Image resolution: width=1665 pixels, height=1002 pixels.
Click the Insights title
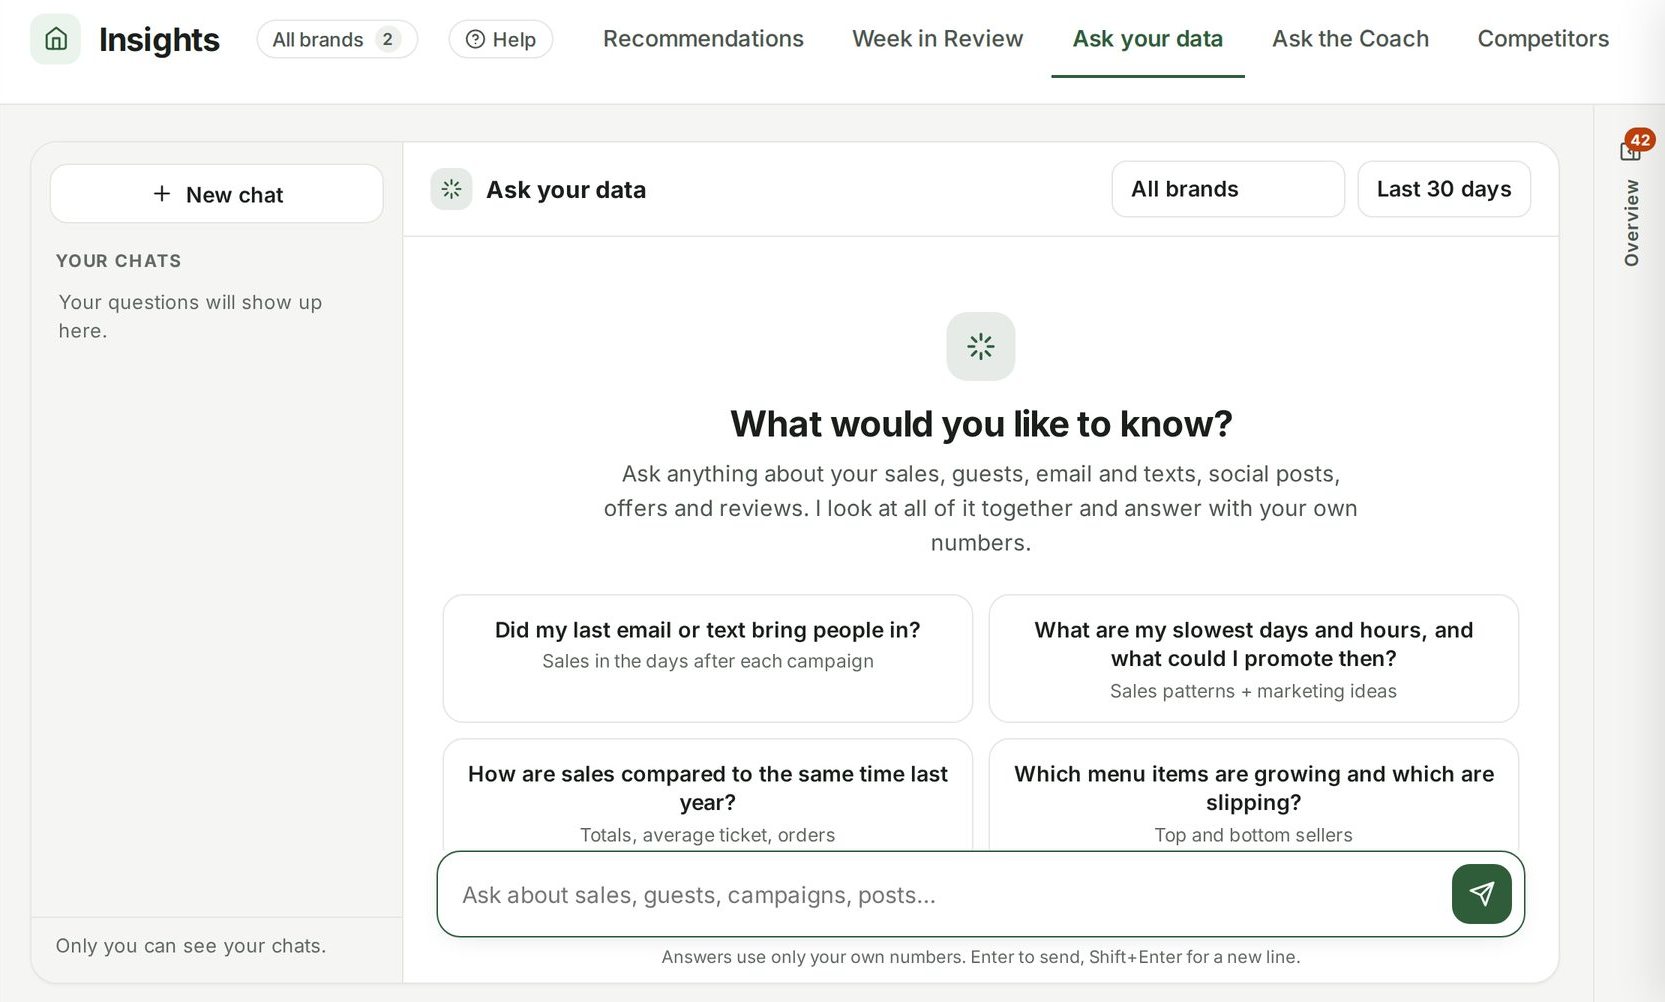[x=159, y=39]
